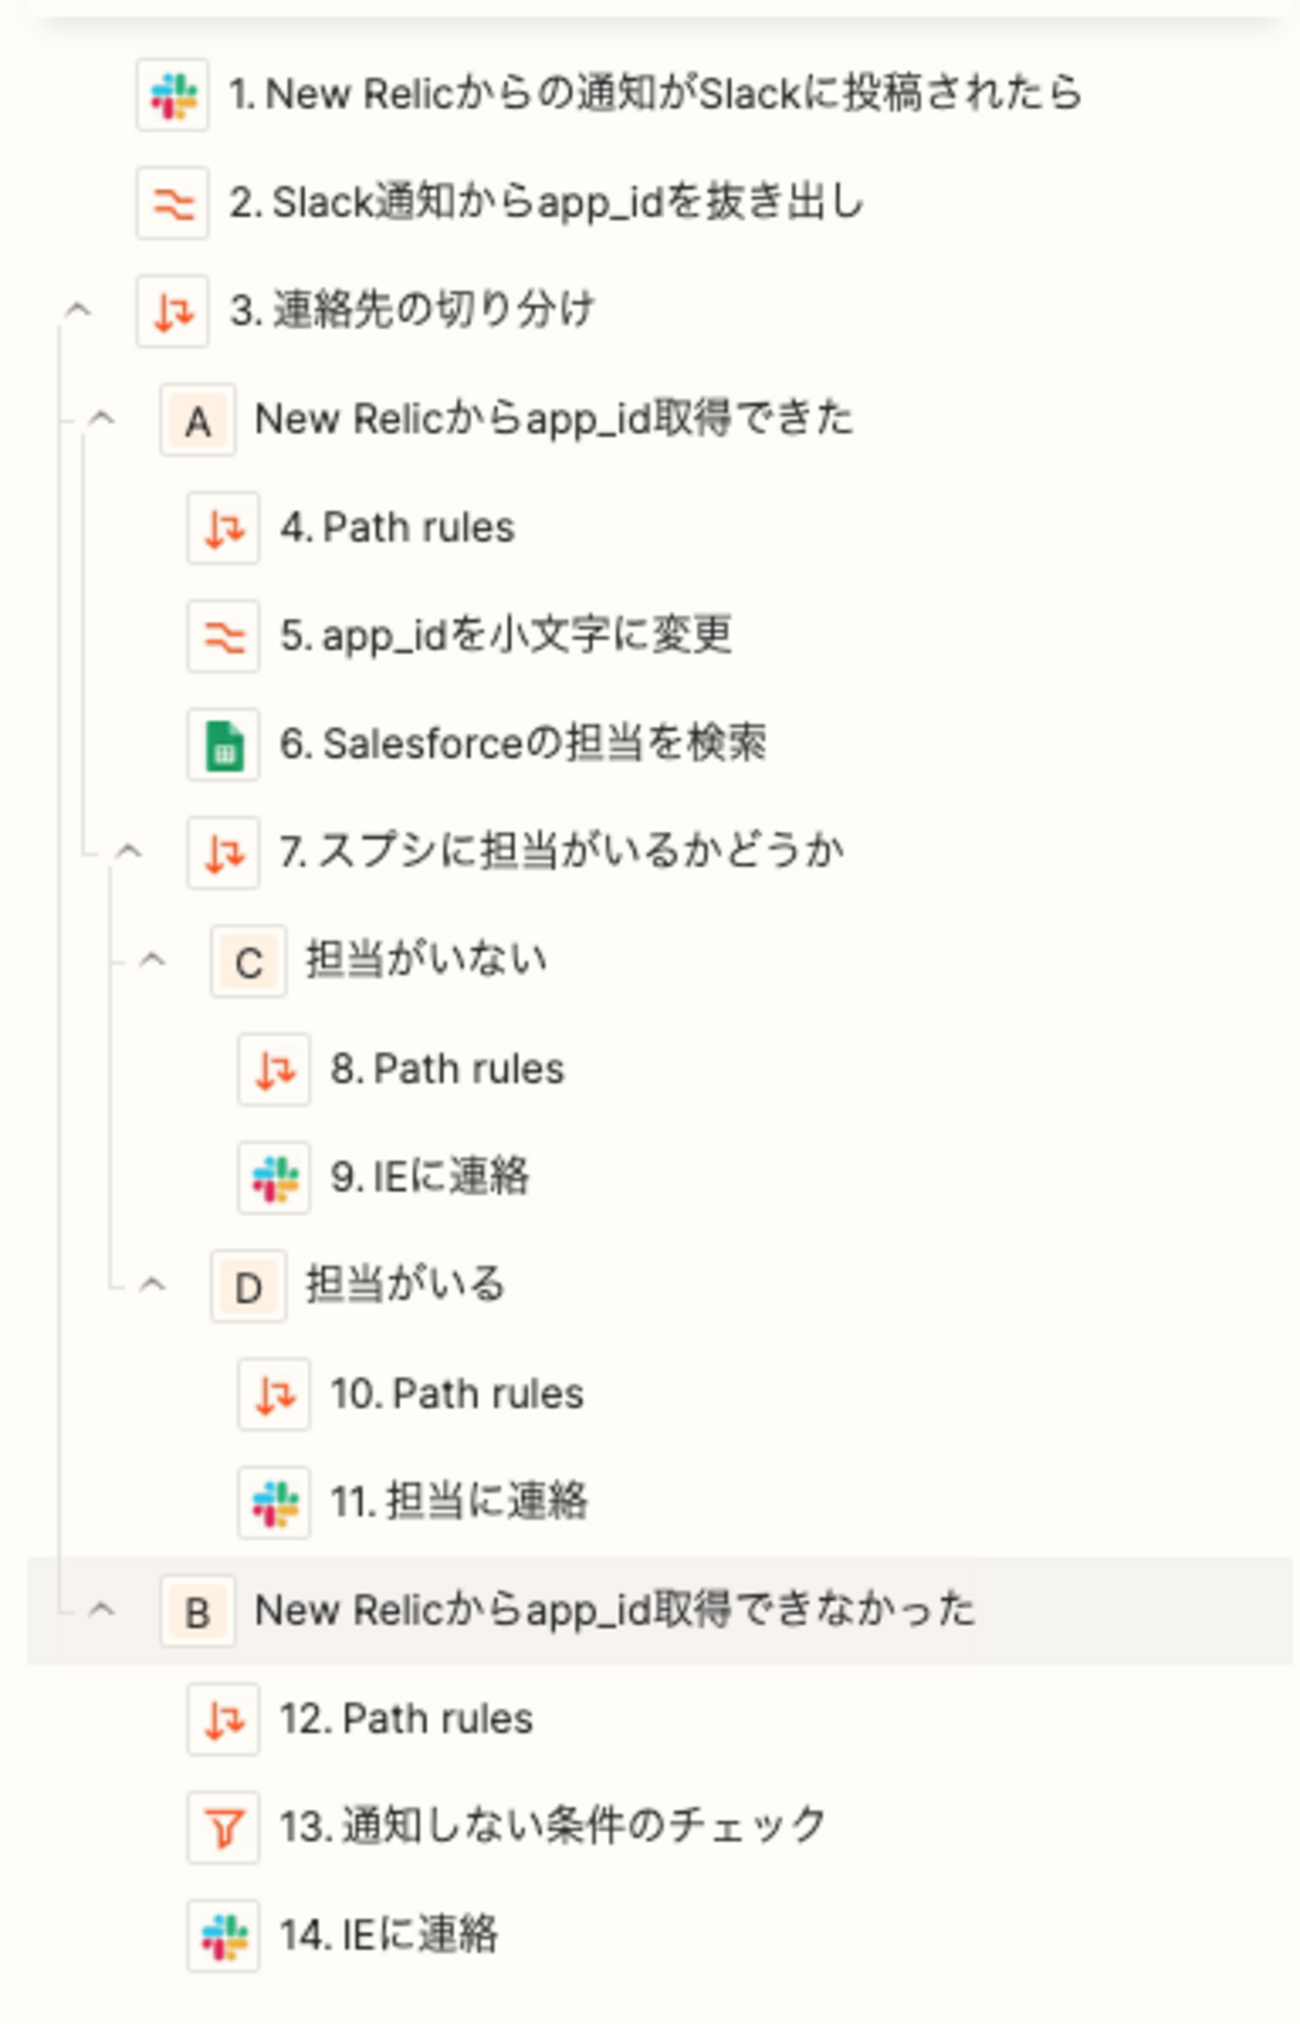Click the Paths icon for step 3
Image resolution: width=1300 pixels, height=2024 pixels.
(173, 311)
